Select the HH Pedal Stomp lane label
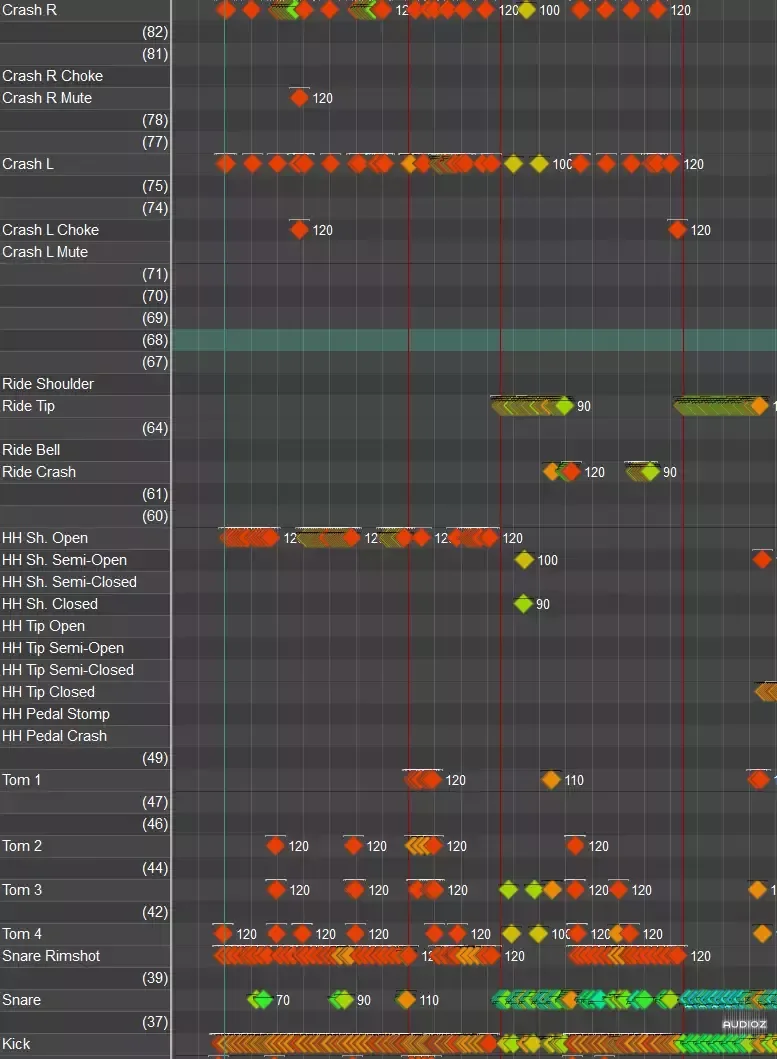 click(55, 714)
